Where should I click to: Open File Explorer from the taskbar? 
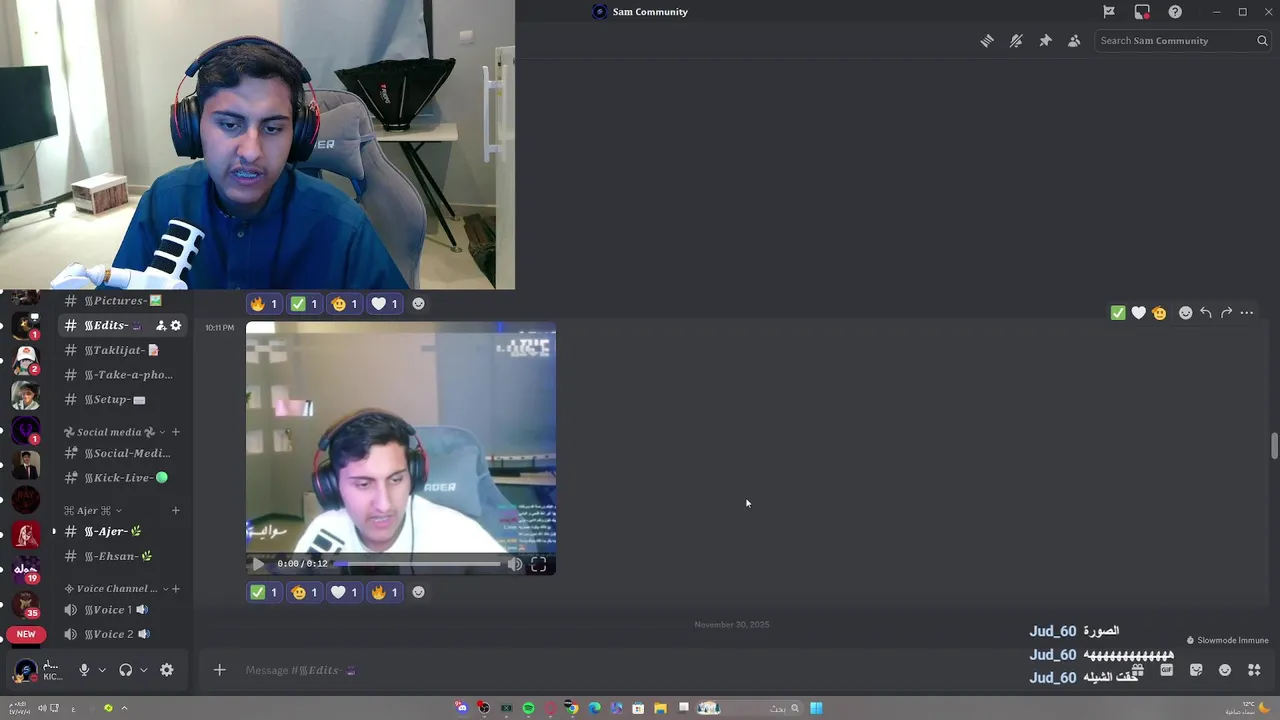[660, 708]
